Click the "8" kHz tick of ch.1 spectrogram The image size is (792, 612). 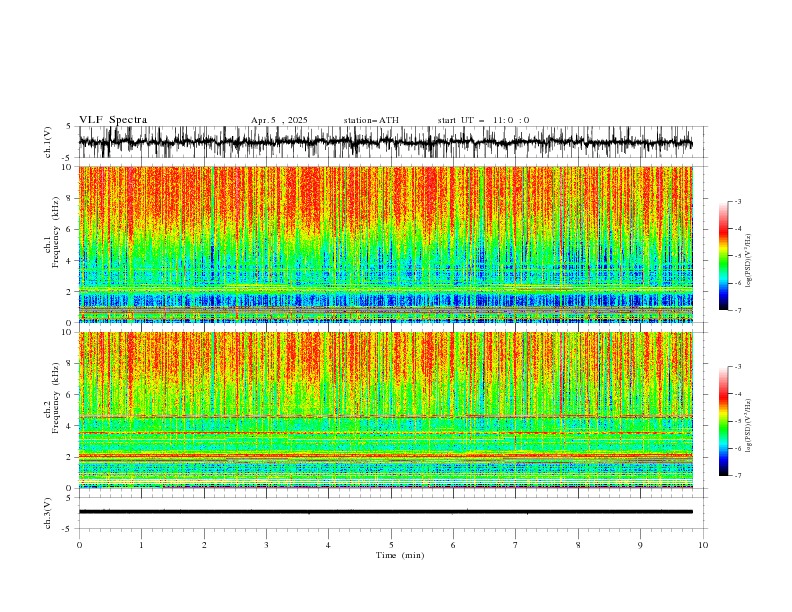point(70,198)
